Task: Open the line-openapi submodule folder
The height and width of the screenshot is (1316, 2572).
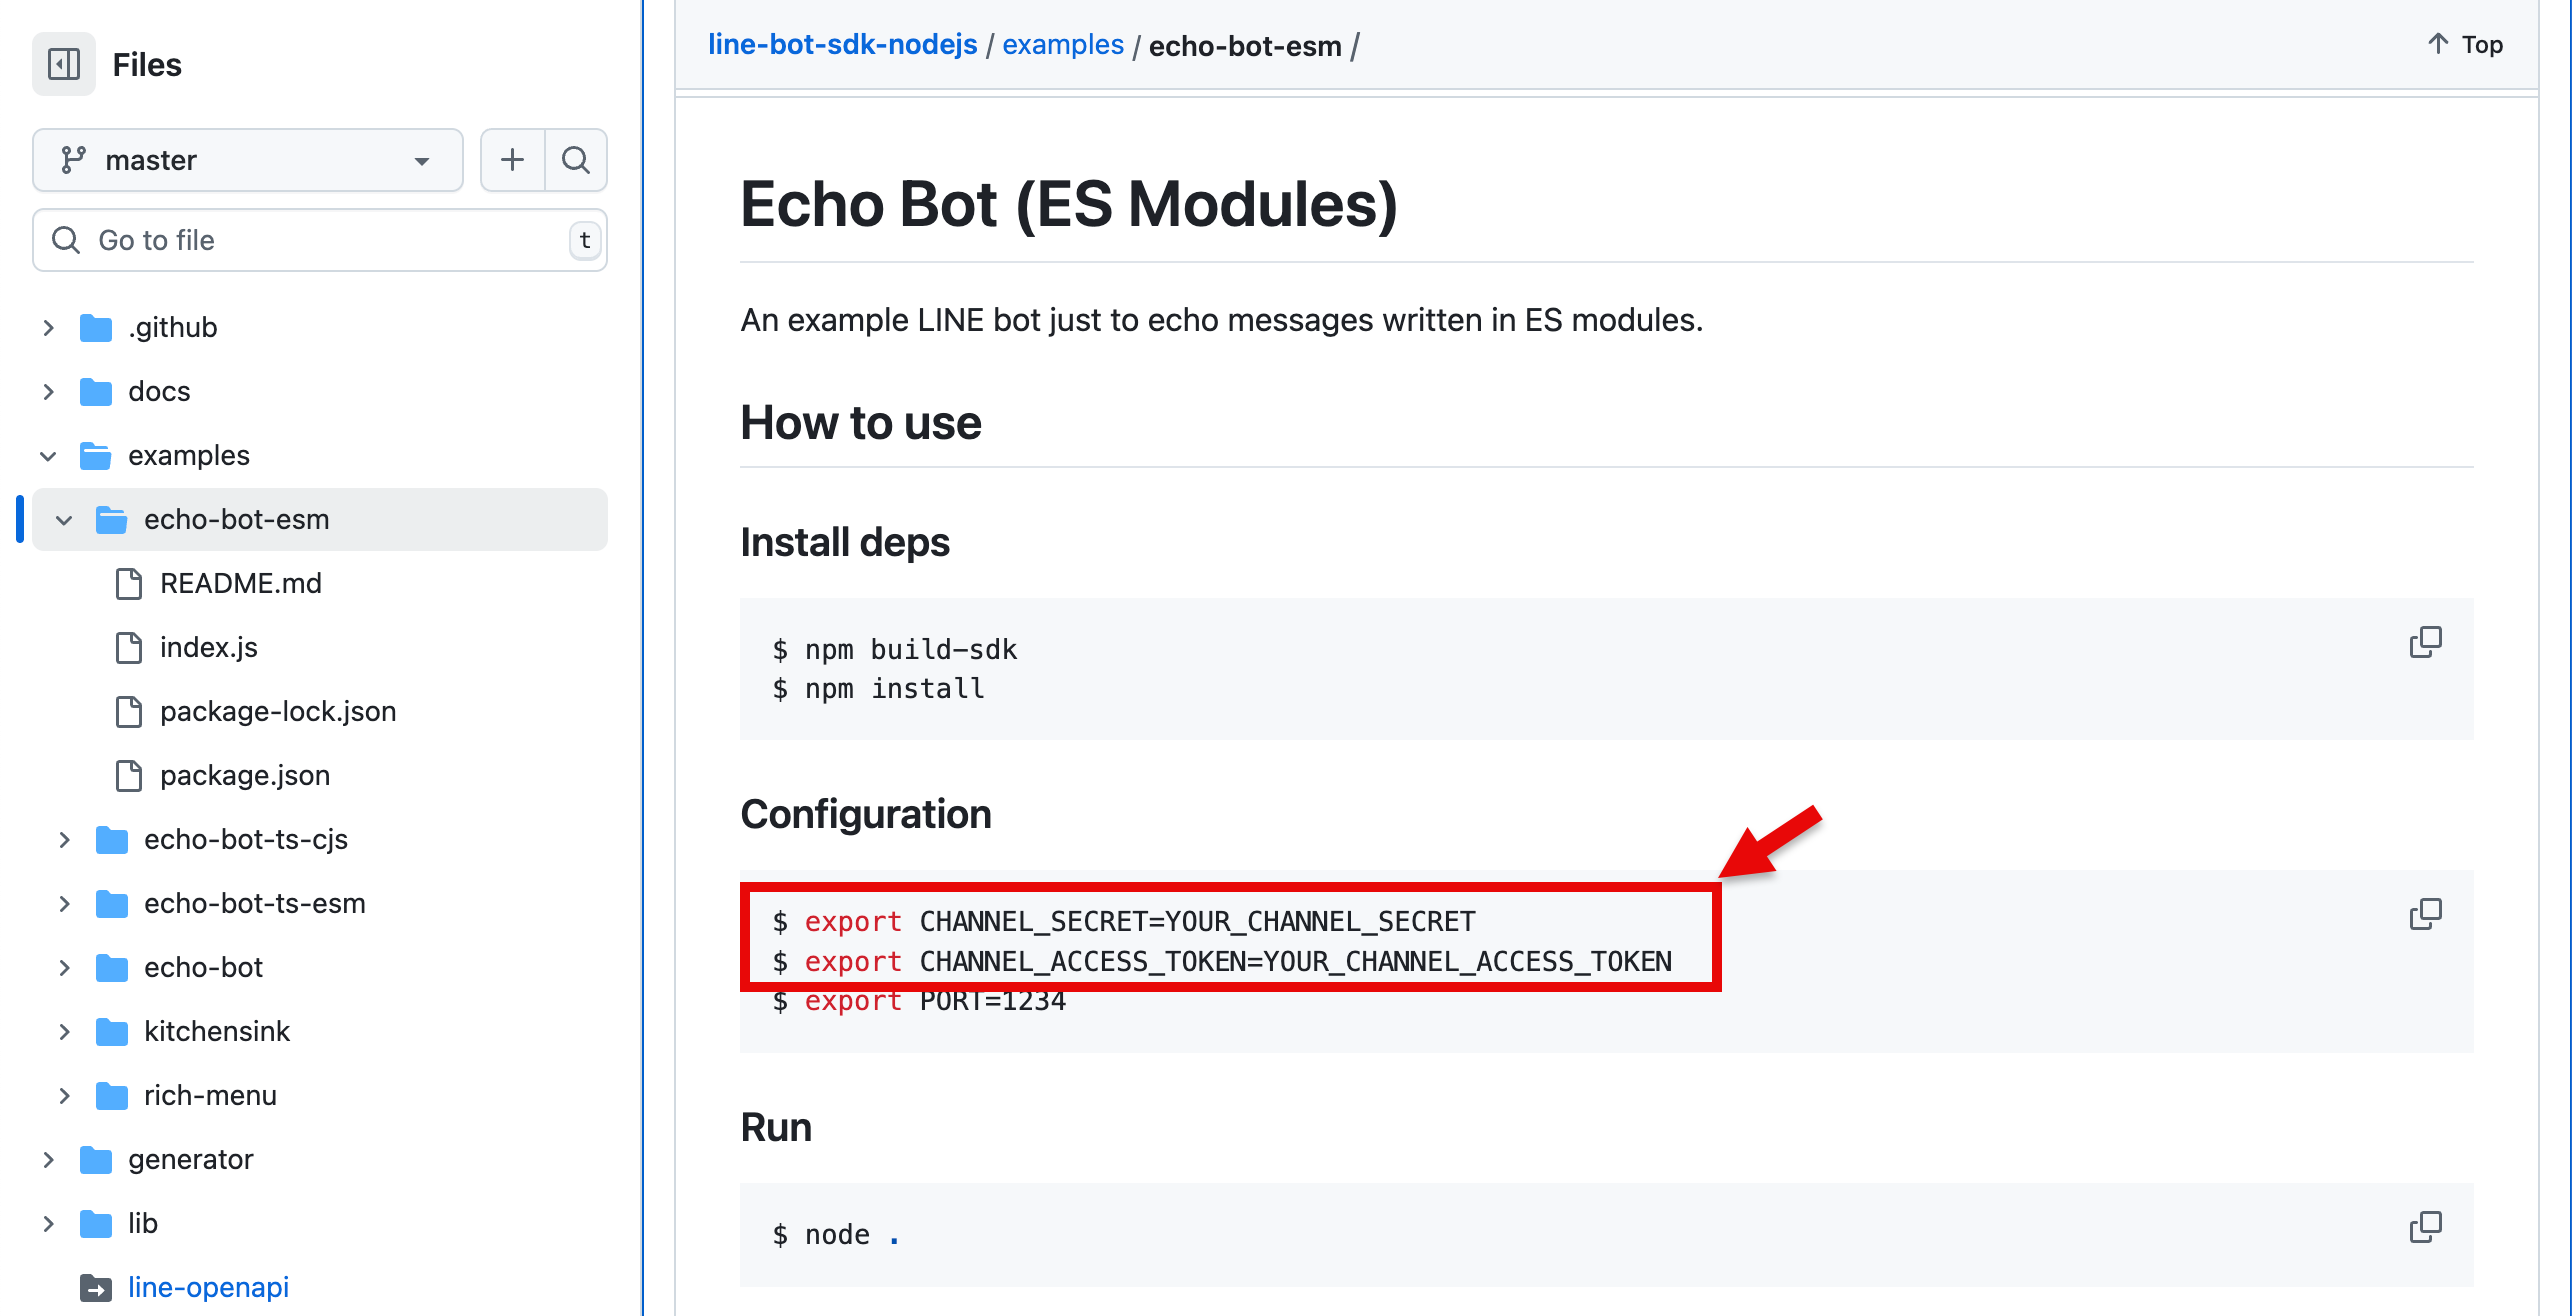Action: 208,1287
